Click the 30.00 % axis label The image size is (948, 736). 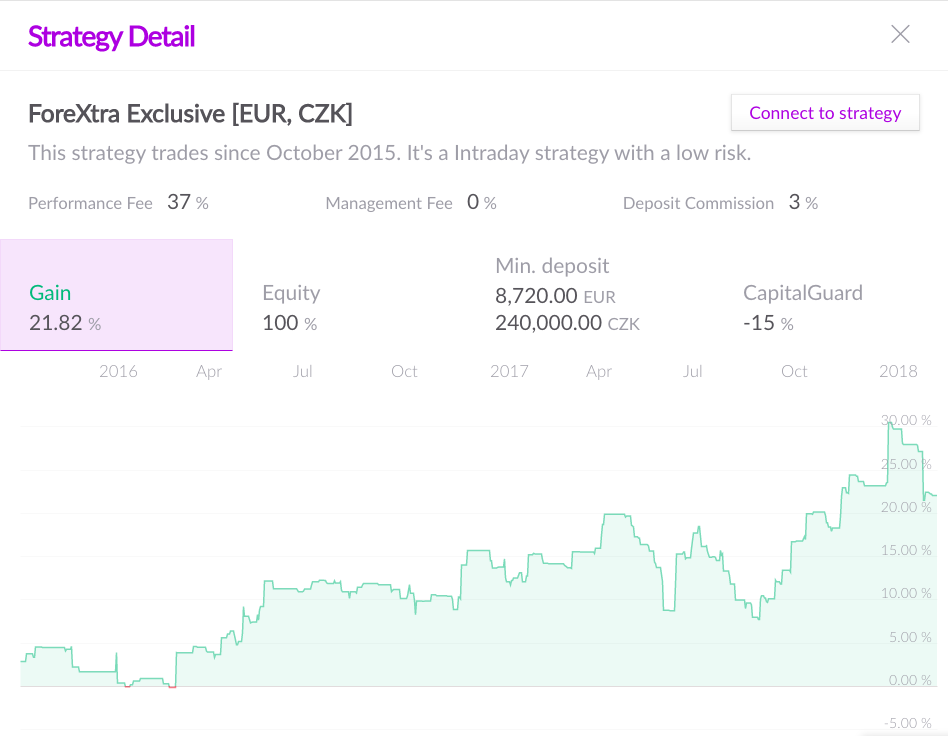coord(906,420)
